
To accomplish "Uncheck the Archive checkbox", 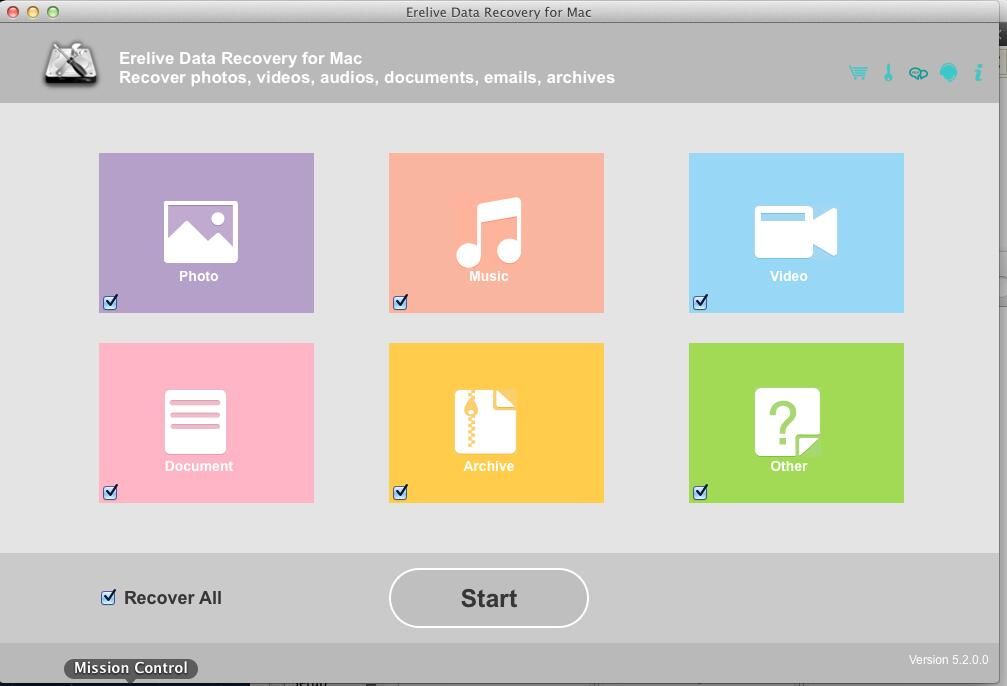I will (401, 492).
